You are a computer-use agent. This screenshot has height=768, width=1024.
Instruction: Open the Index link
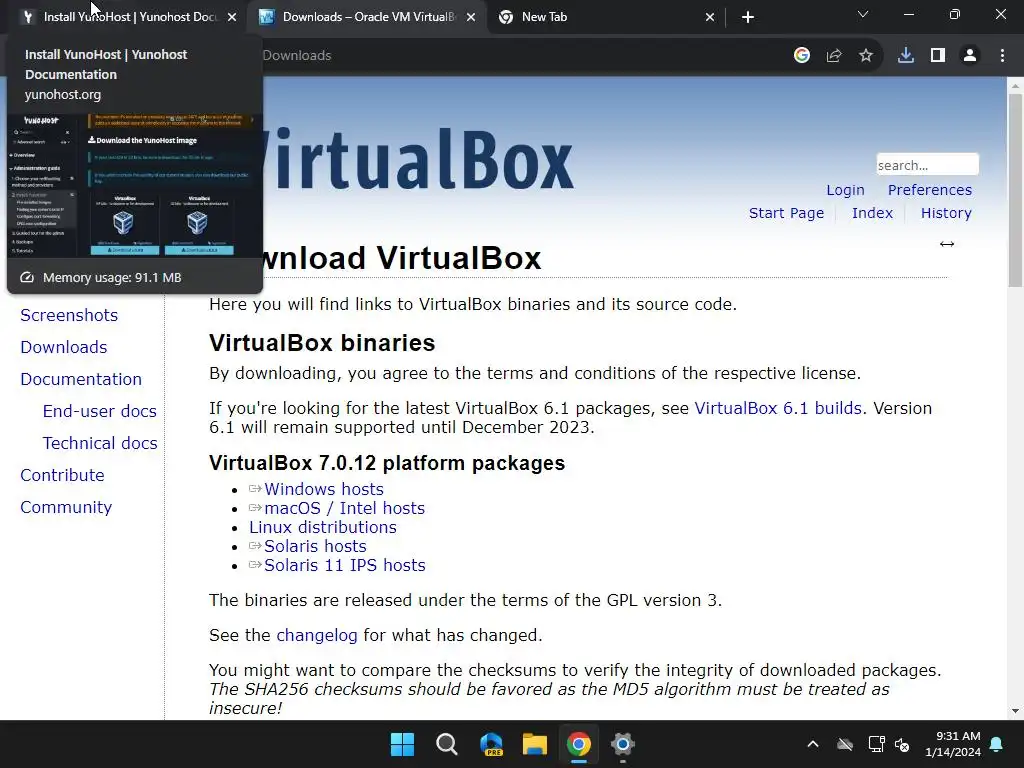(x=872, y=213)
